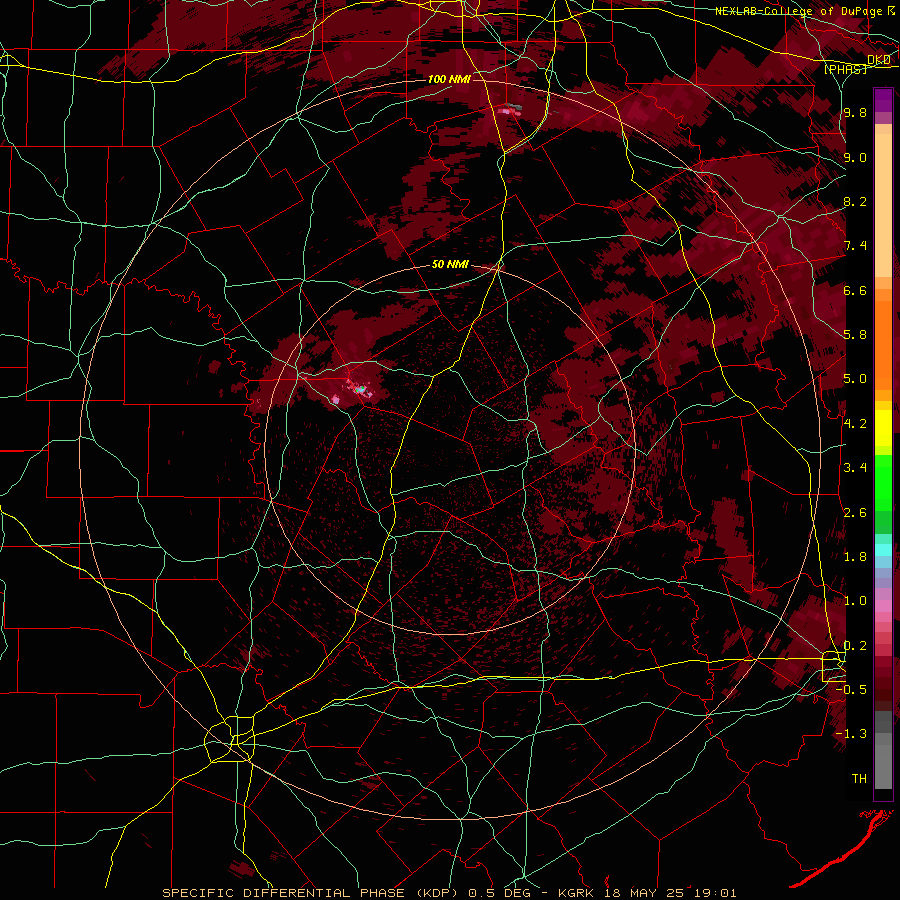Pick the purple swatch atop the color bar
900x900 pixels.
(x=883, y=100)
